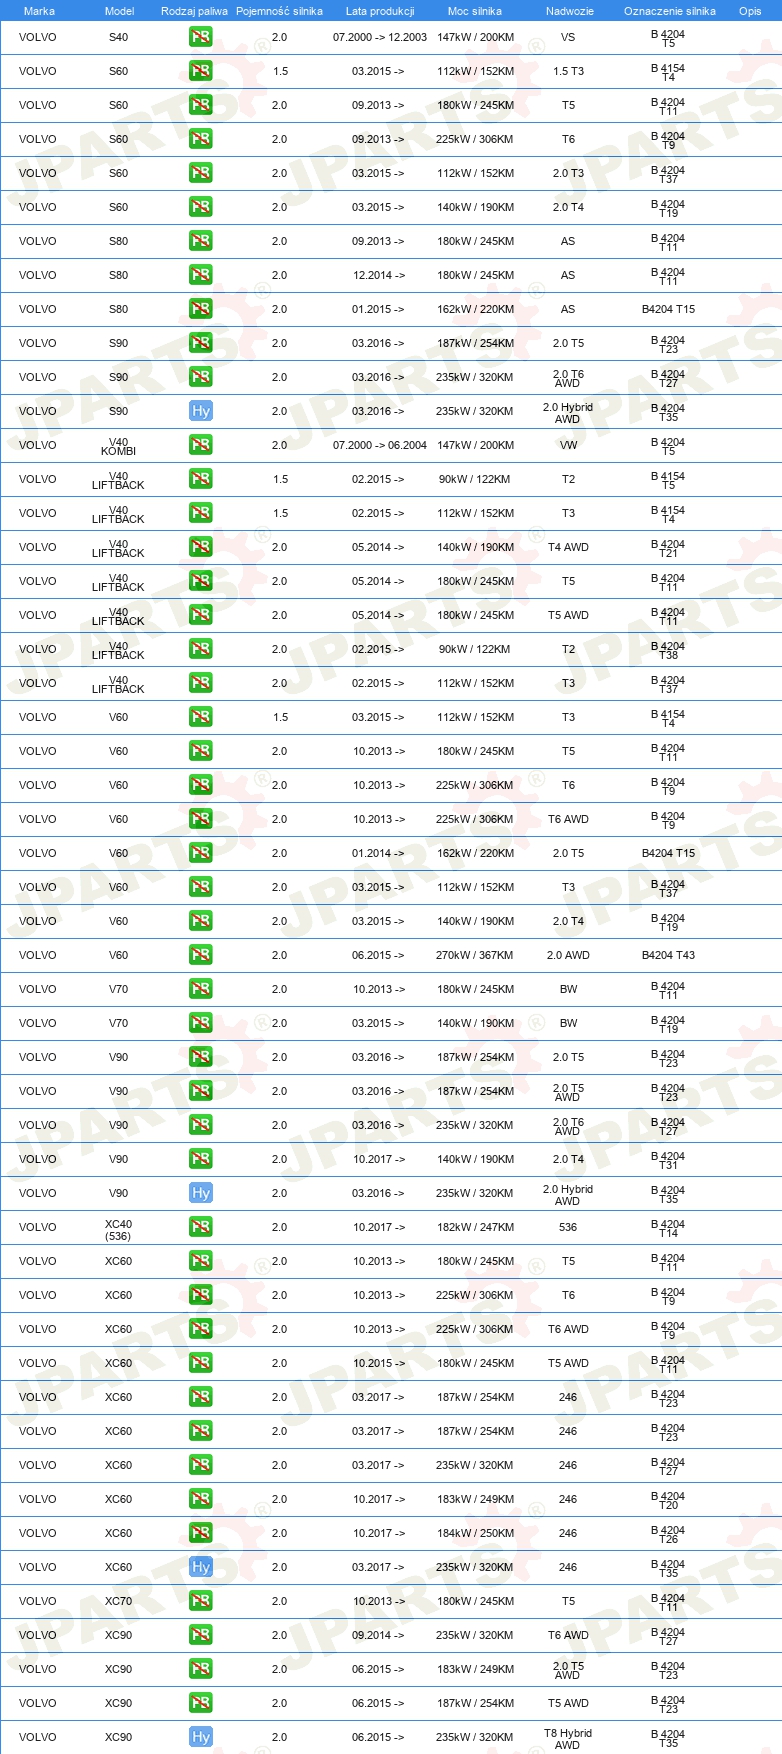Click petrol icon for V60 270kW / 367KM
This screenshot has height=1754, width=782.
coord(200,955)
